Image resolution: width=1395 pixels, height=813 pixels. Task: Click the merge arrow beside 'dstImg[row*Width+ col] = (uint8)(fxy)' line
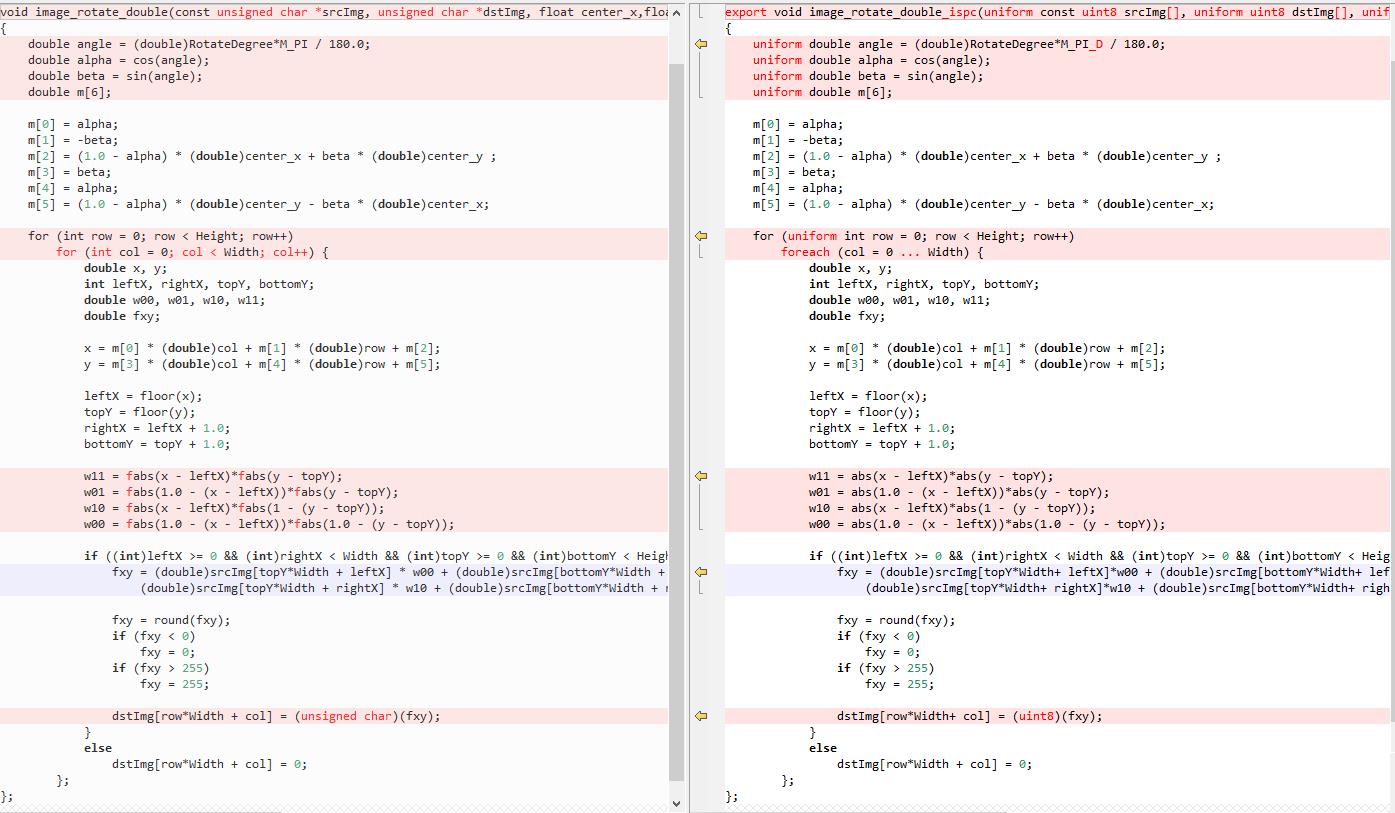(701, 716)
